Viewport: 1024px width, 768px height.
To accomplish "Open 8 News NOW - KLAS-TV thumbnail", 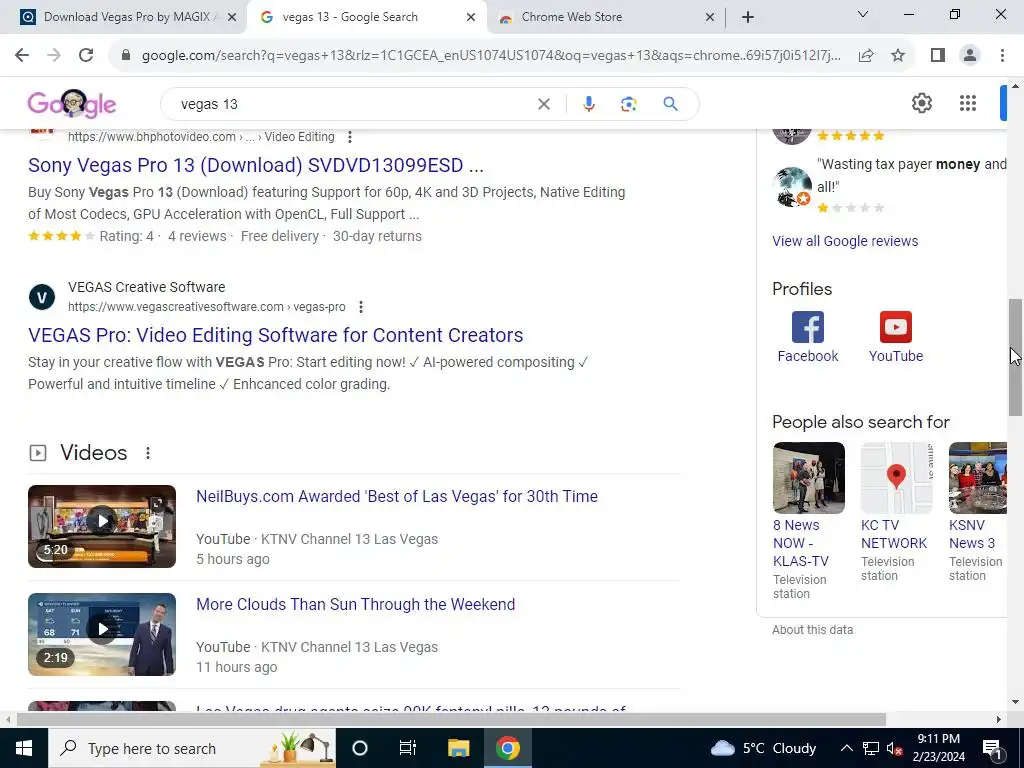I will pyautogui.click(x=808, y=478).
